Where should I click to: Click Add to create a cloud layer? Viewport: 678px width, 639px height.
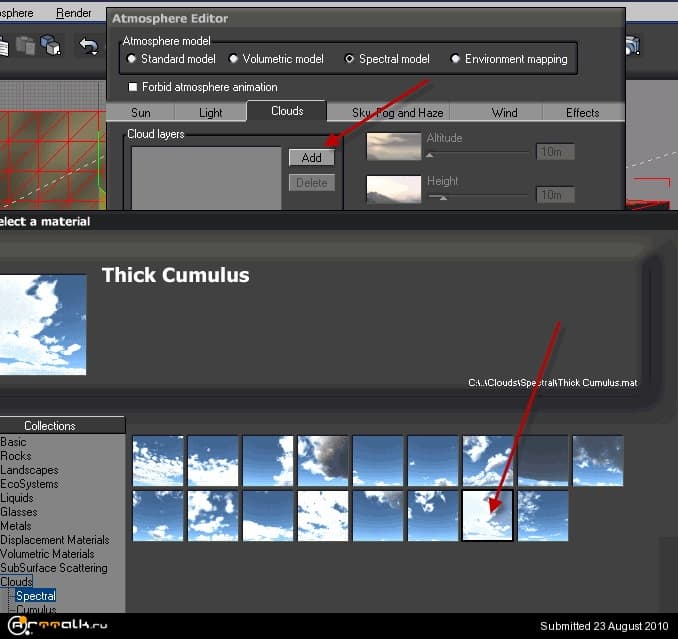[311, 158]
